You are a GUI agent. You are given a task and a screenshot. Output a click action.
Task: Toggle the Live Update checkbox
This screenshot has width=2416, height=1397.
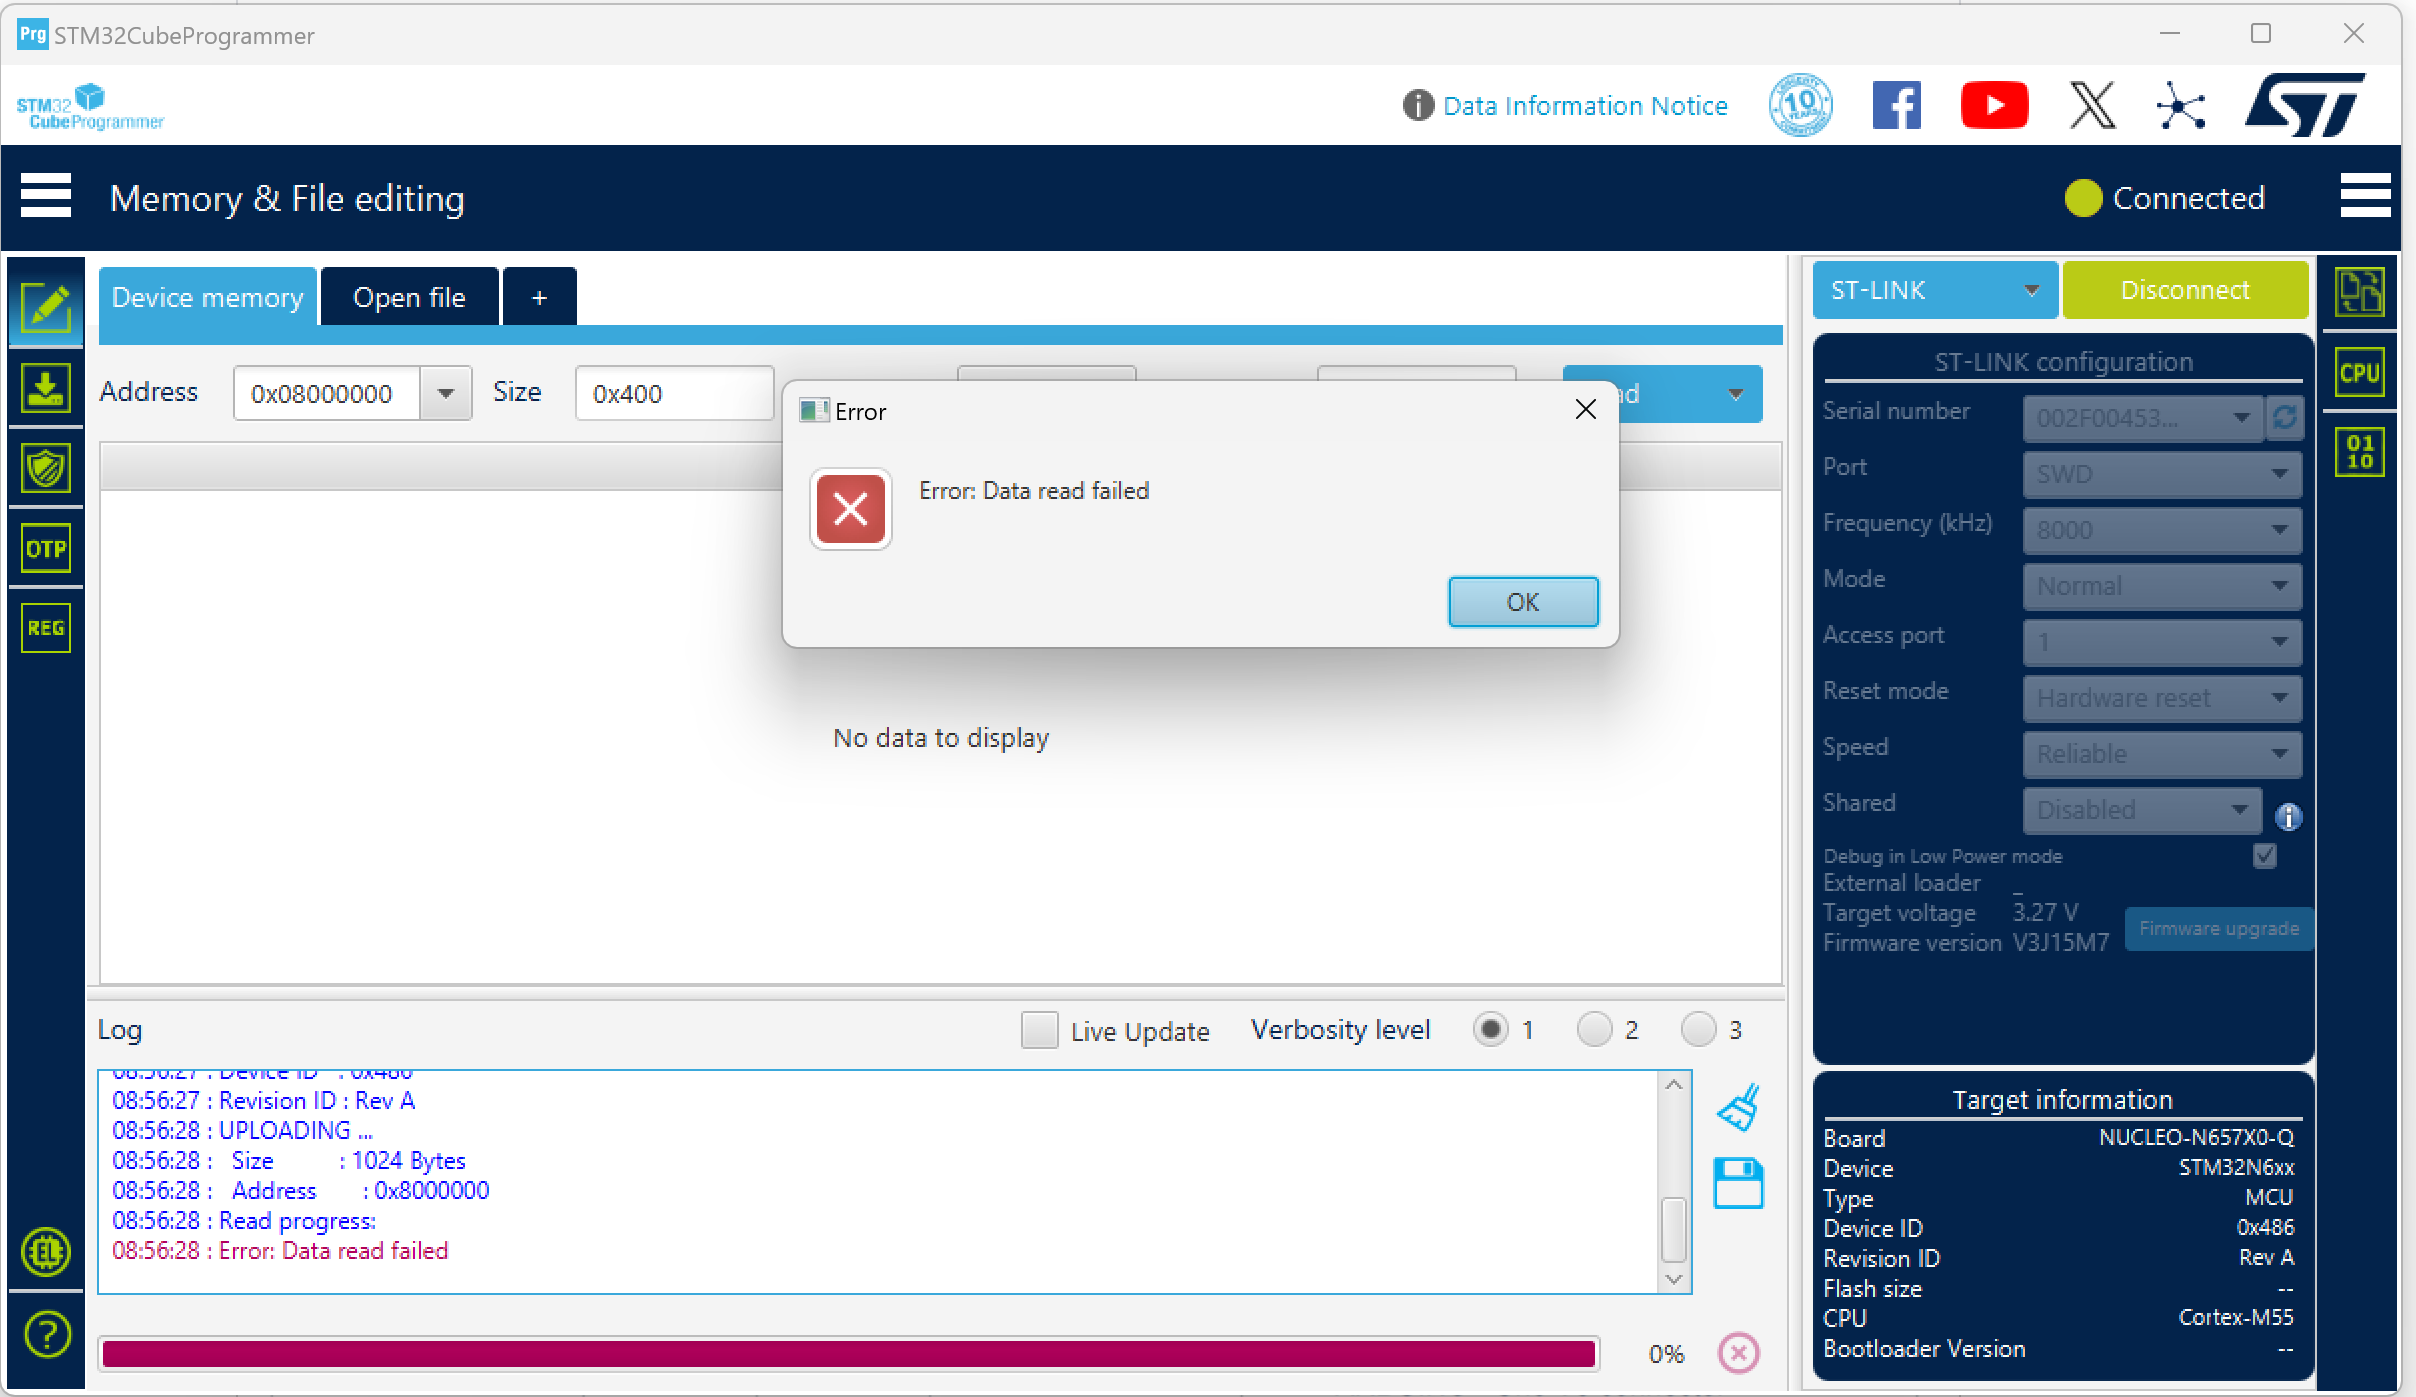click(1039, 1030)
